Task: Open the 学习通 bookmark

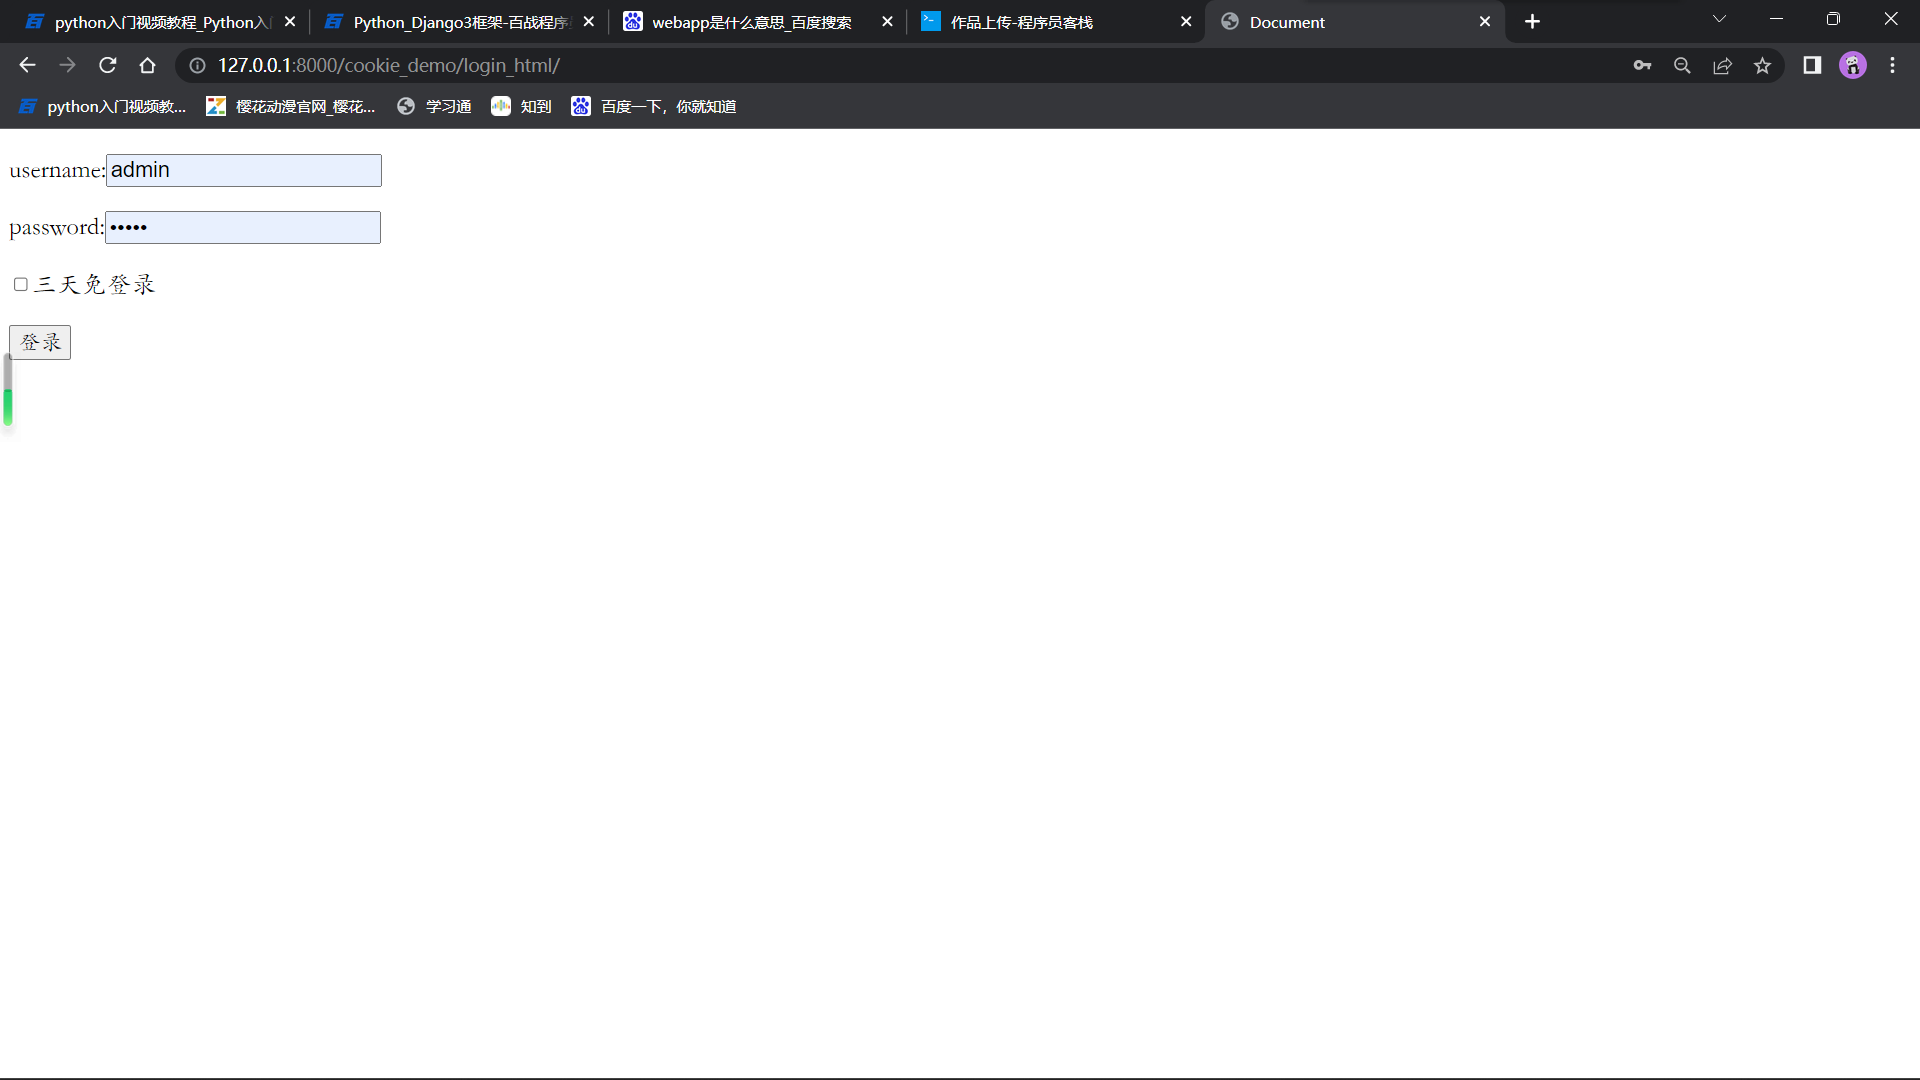Action: tap(434, 106)
